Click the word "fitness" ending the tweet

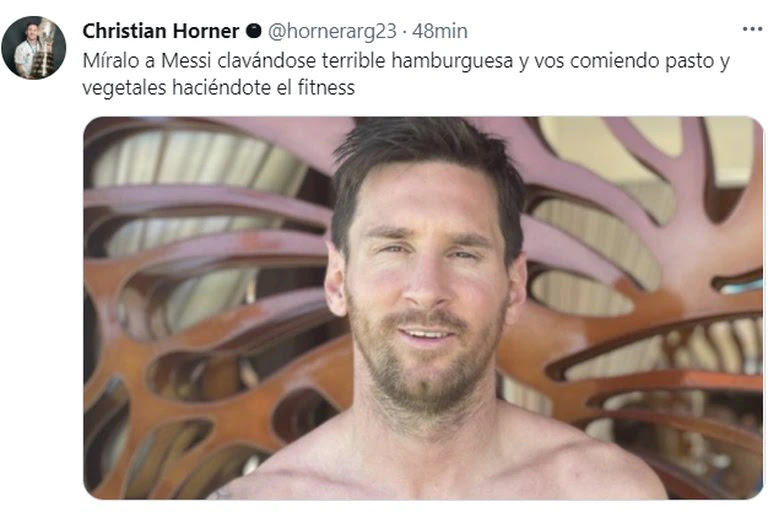tap(326, 88)
